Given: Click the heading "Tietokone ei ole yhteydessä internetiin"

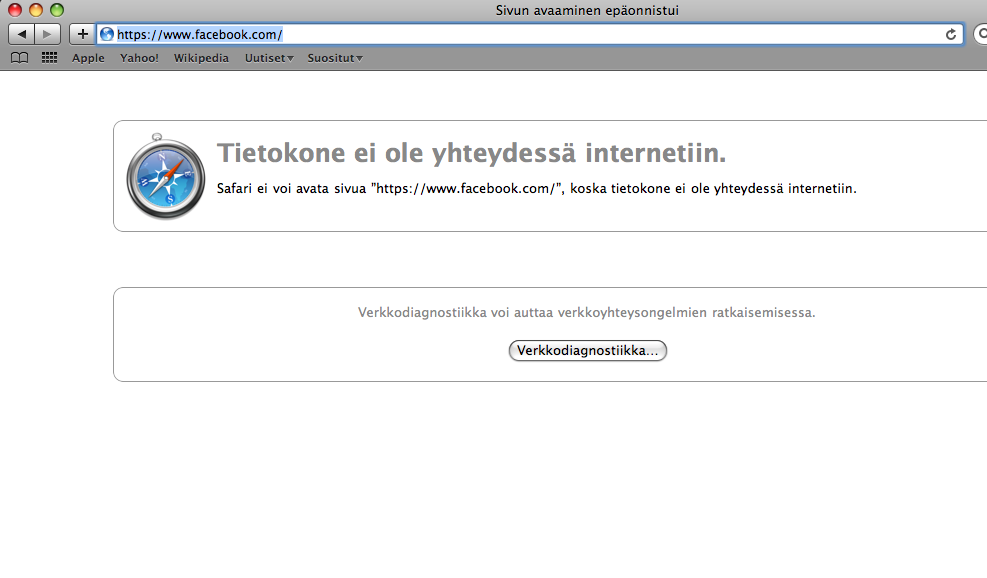Looking at the screenshot, I should point(471,154).
